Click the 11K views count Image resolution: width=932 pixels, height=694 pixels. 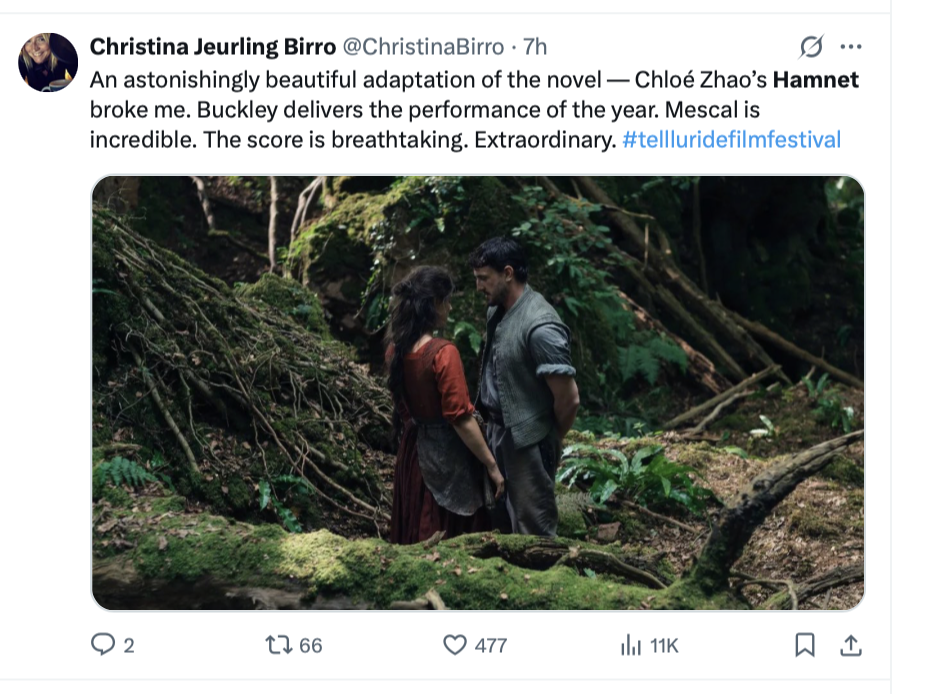click(x=664, y=646)
